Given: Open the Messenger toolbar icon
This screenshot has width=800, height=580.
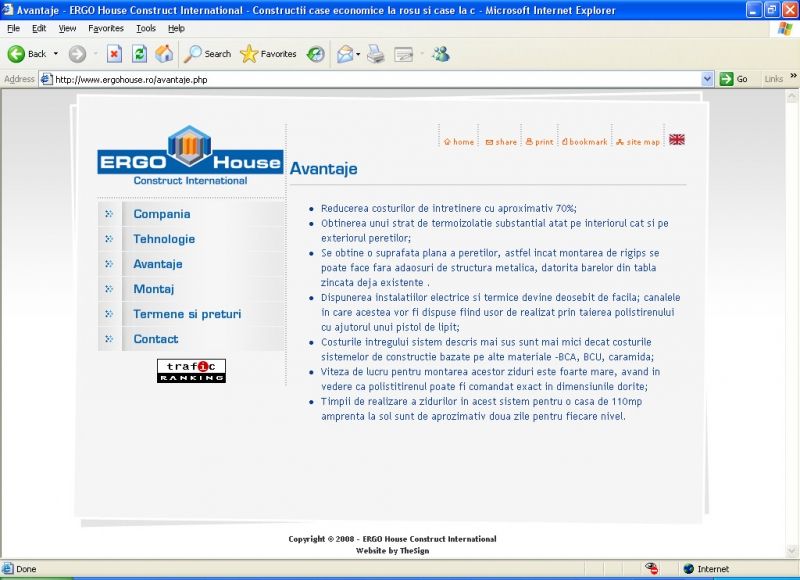Looking at the screenshot, I should tap(440, 54).
